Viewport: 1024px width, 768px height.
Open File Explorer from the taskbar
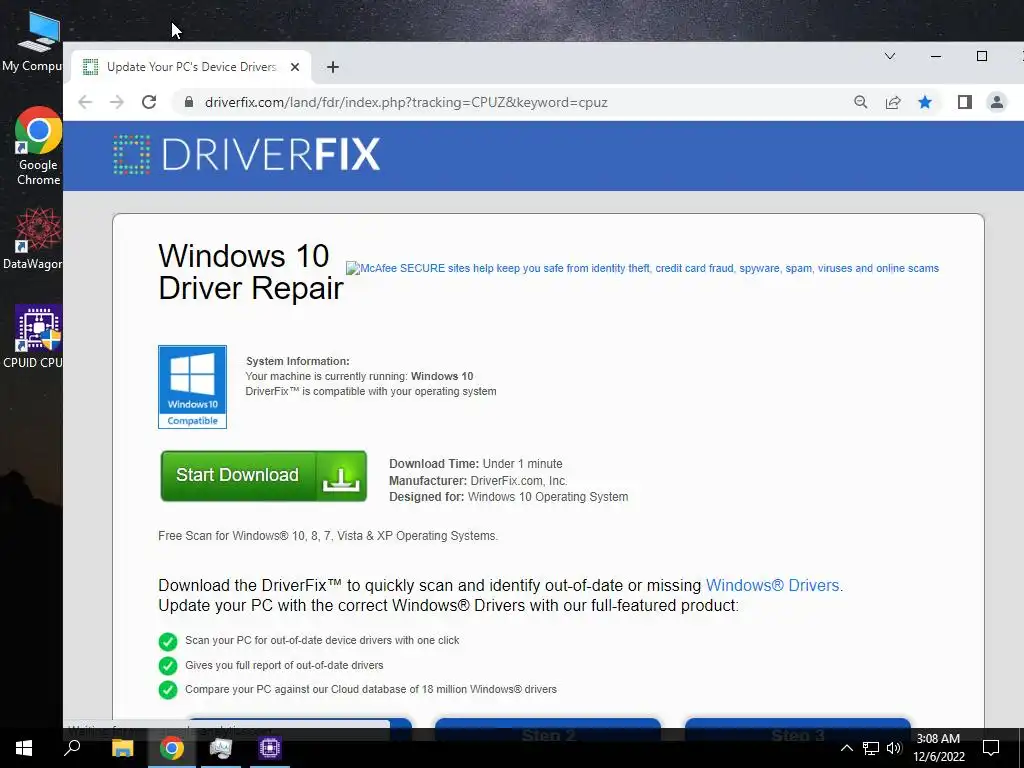(122, 748)
